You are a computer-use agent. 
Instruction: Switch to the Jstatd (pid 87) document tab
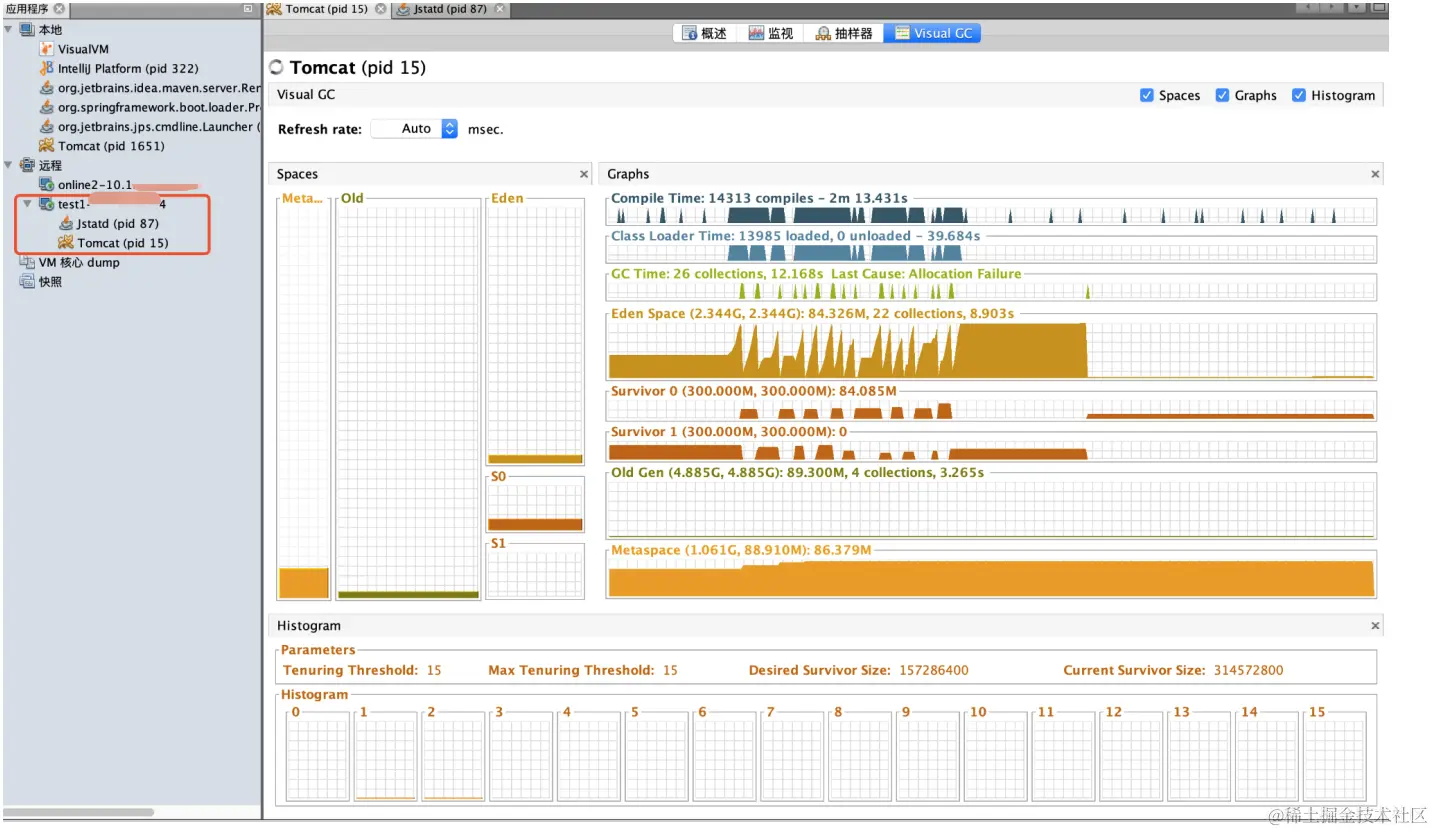[x=449, y=9]
